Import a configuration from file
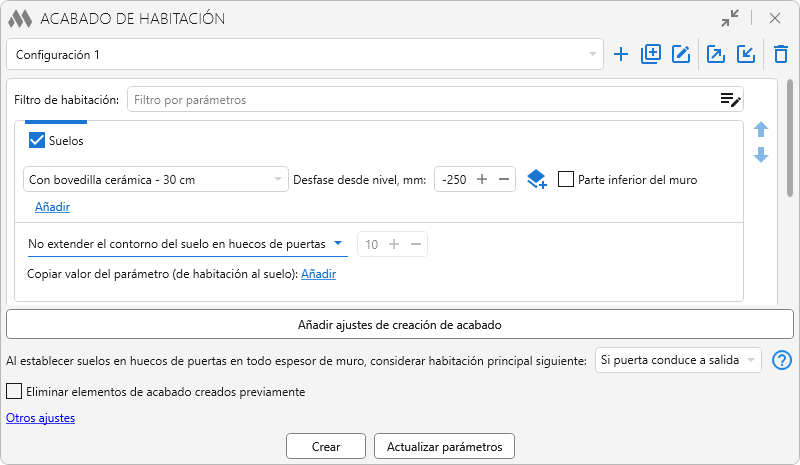 coord(745,55)
